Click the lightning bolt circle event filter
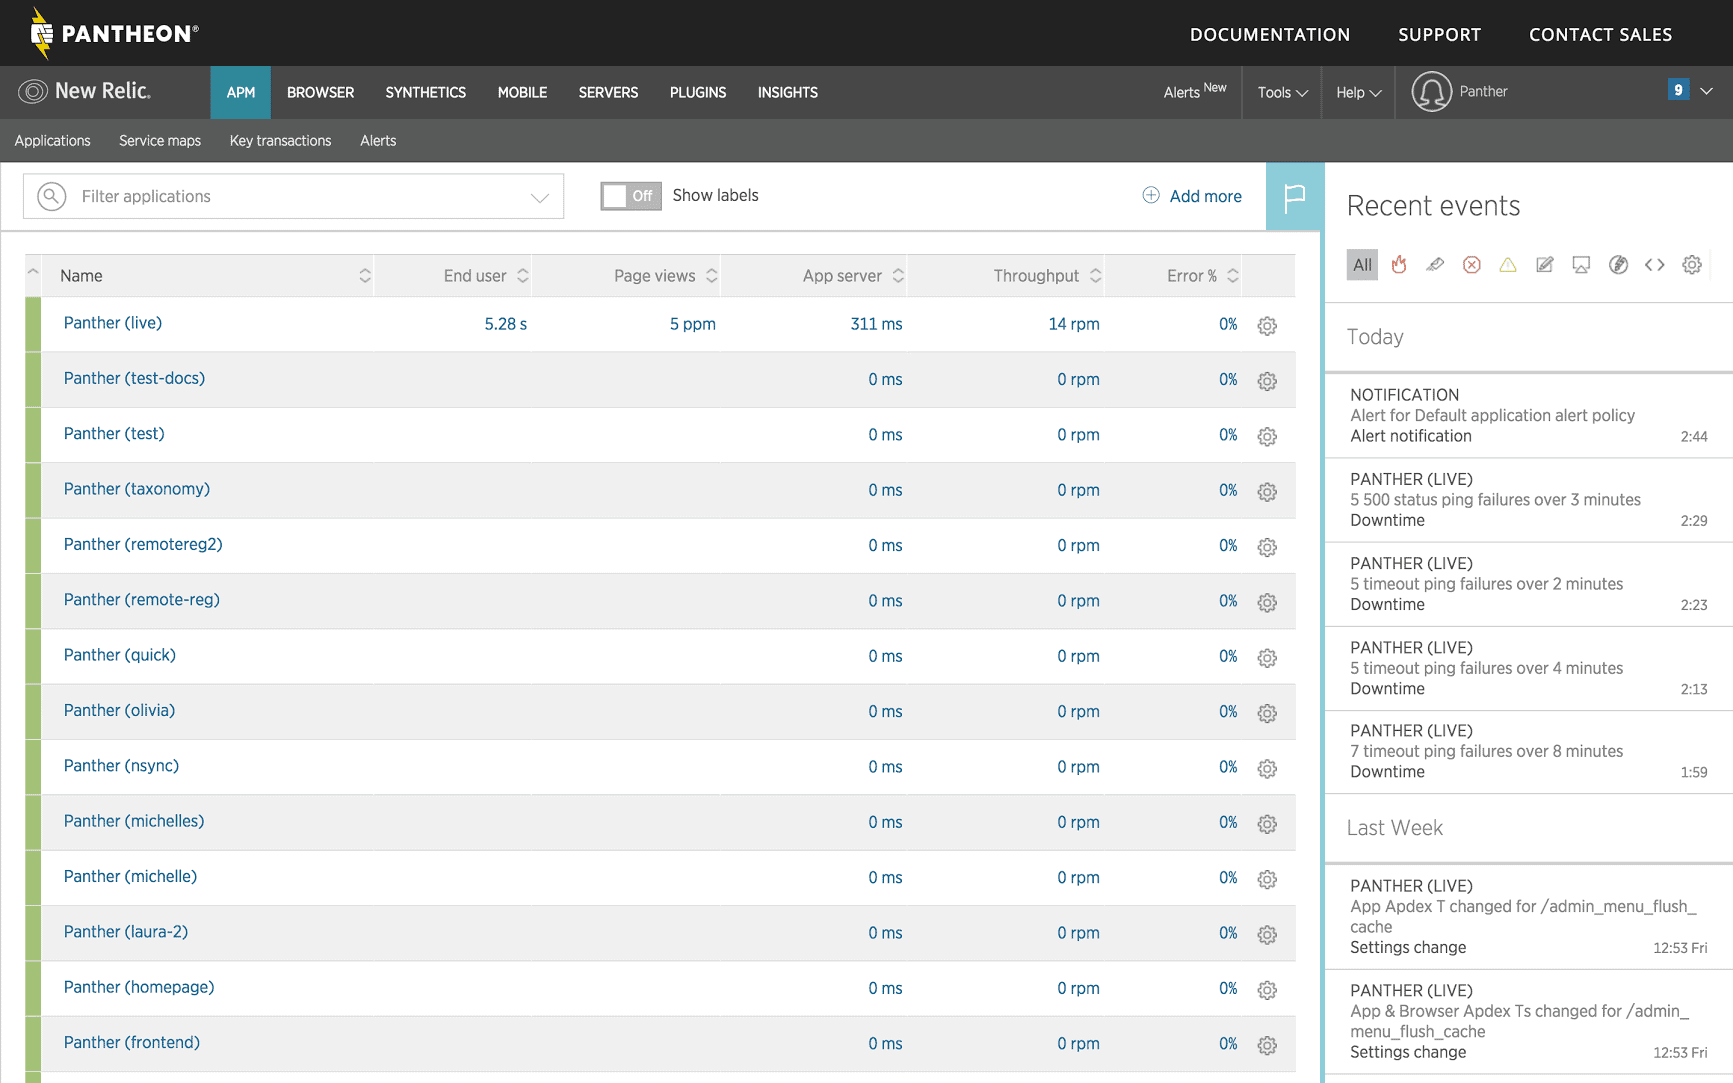 click(x=1618, y=265)
